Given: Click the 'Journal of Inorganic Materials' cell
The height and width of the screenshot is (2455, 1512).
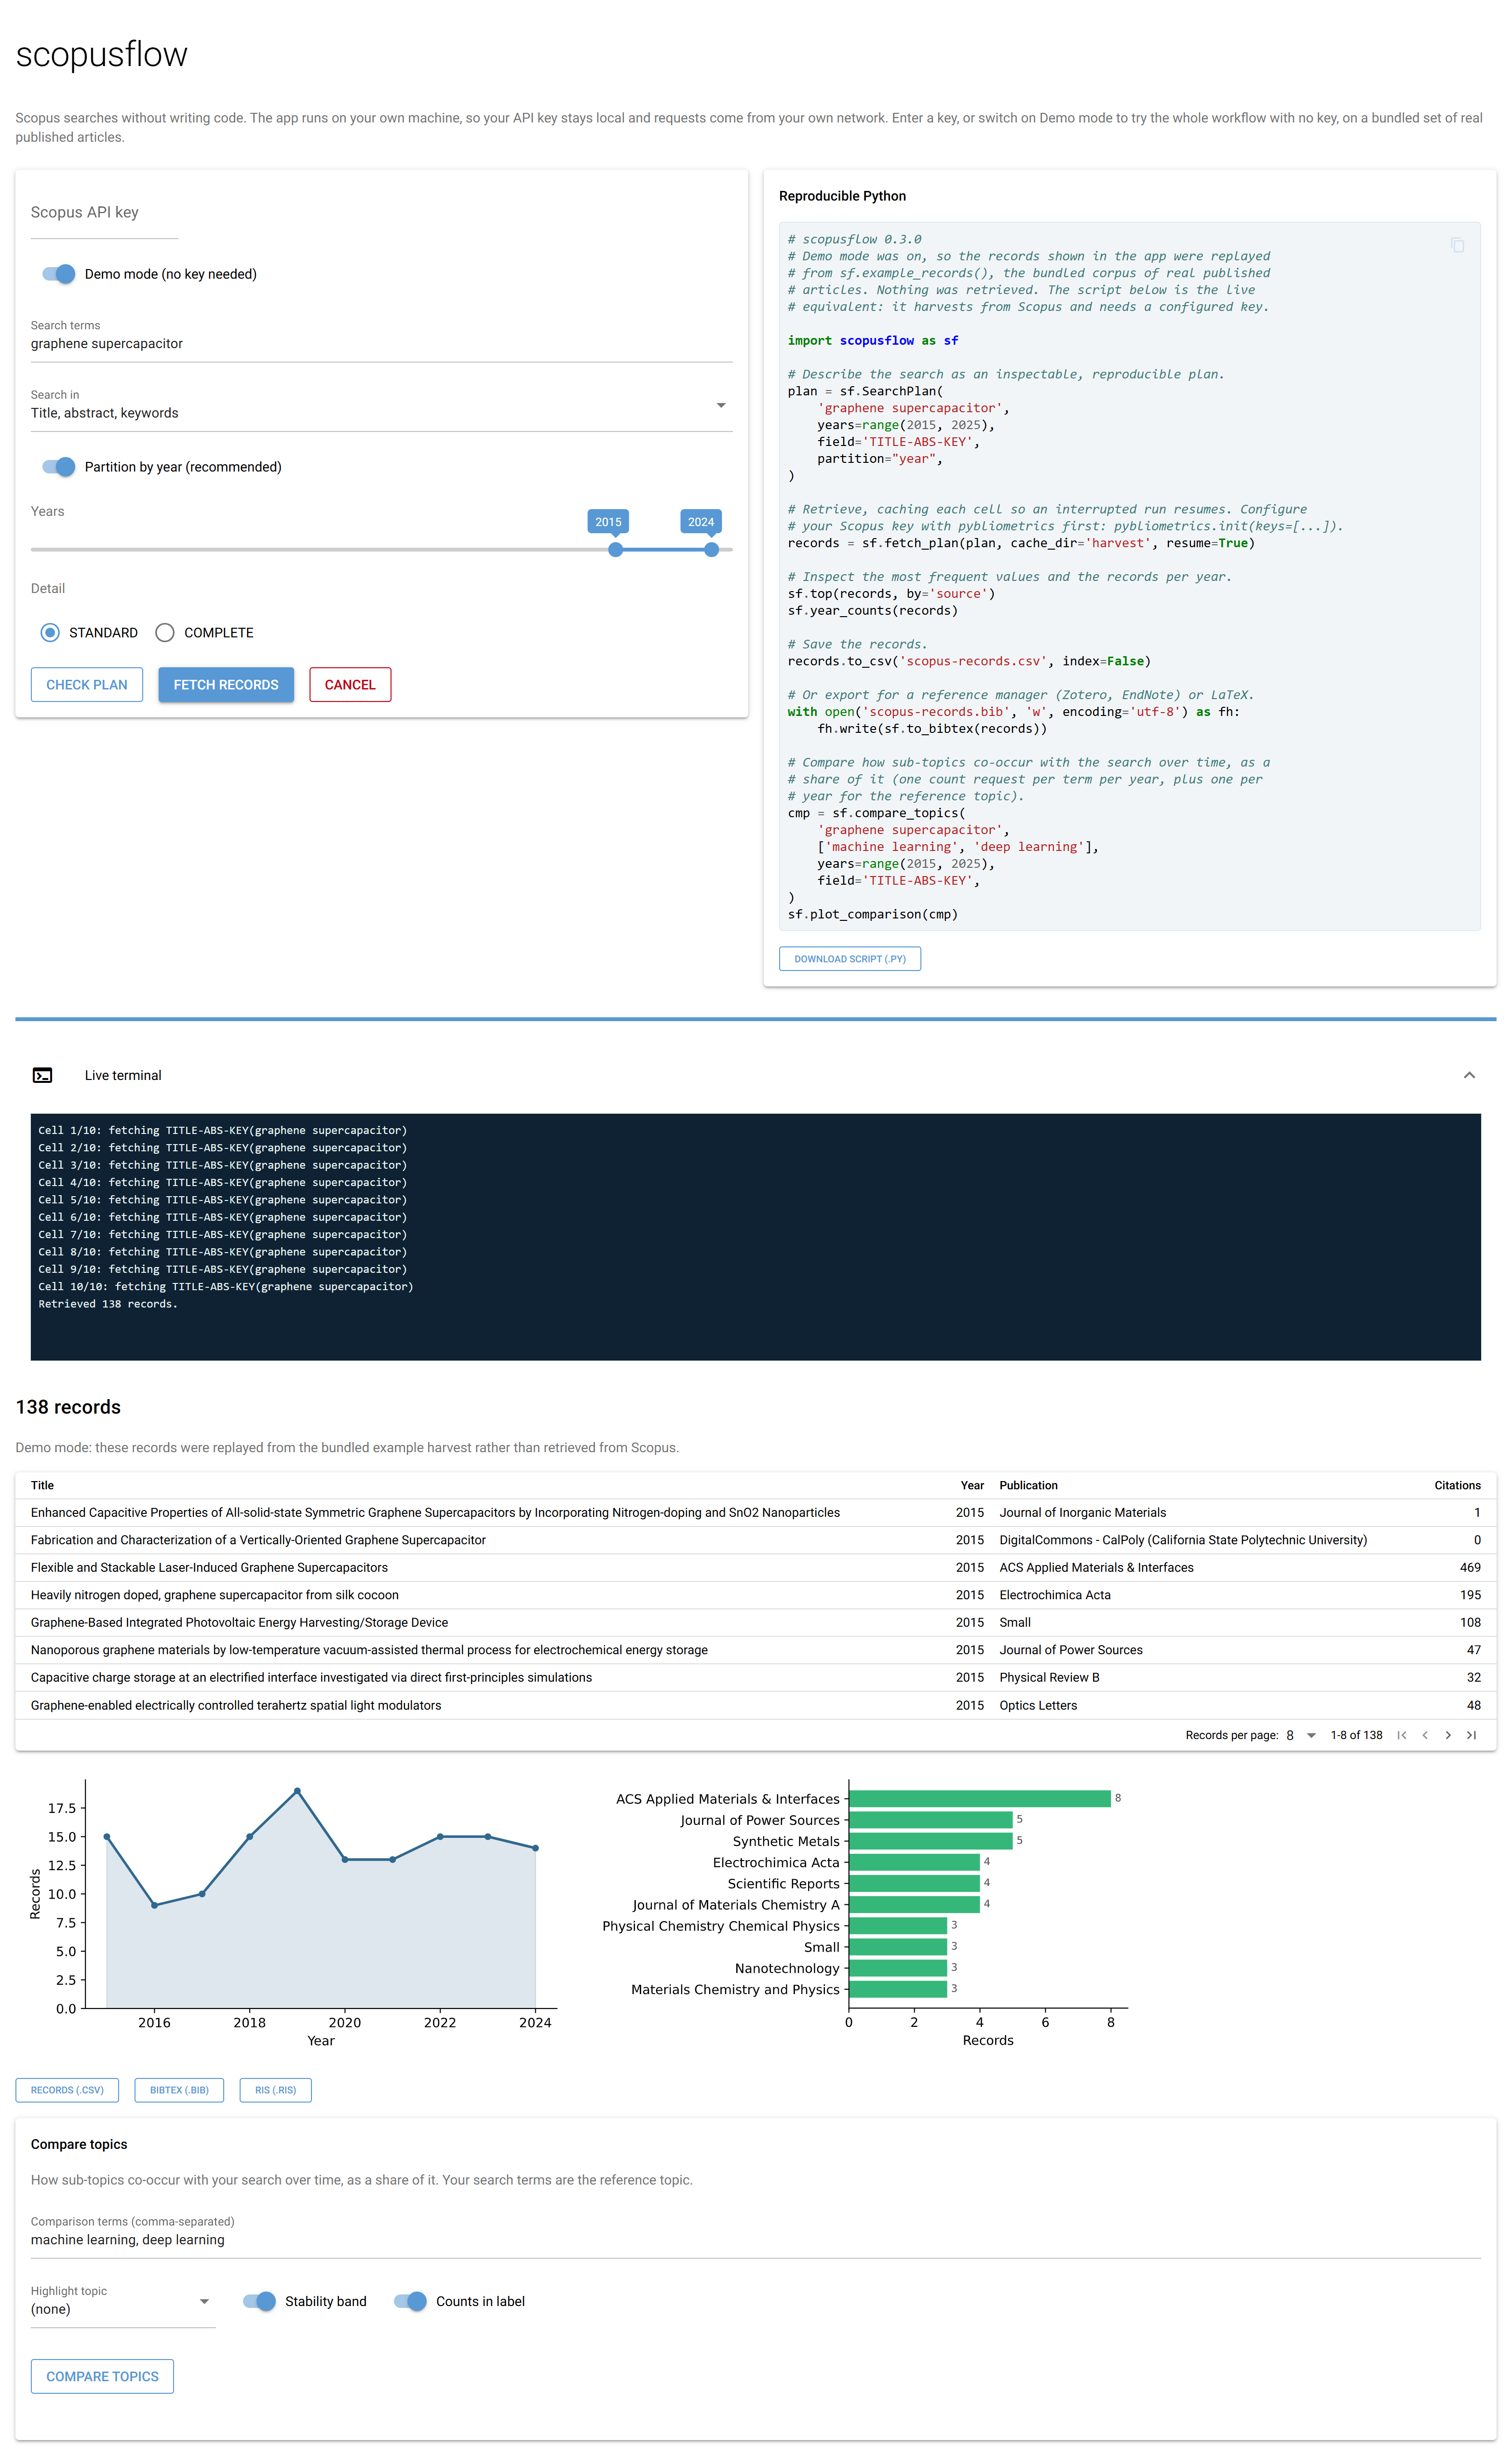Looking at the screenshot, I should [x=1082, y=1513].
